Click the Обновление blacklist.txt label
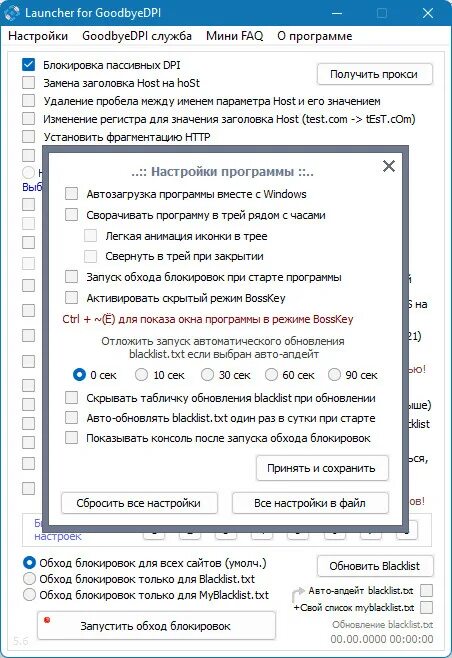The height and width of the screenshot is (658, 452). 382,625
